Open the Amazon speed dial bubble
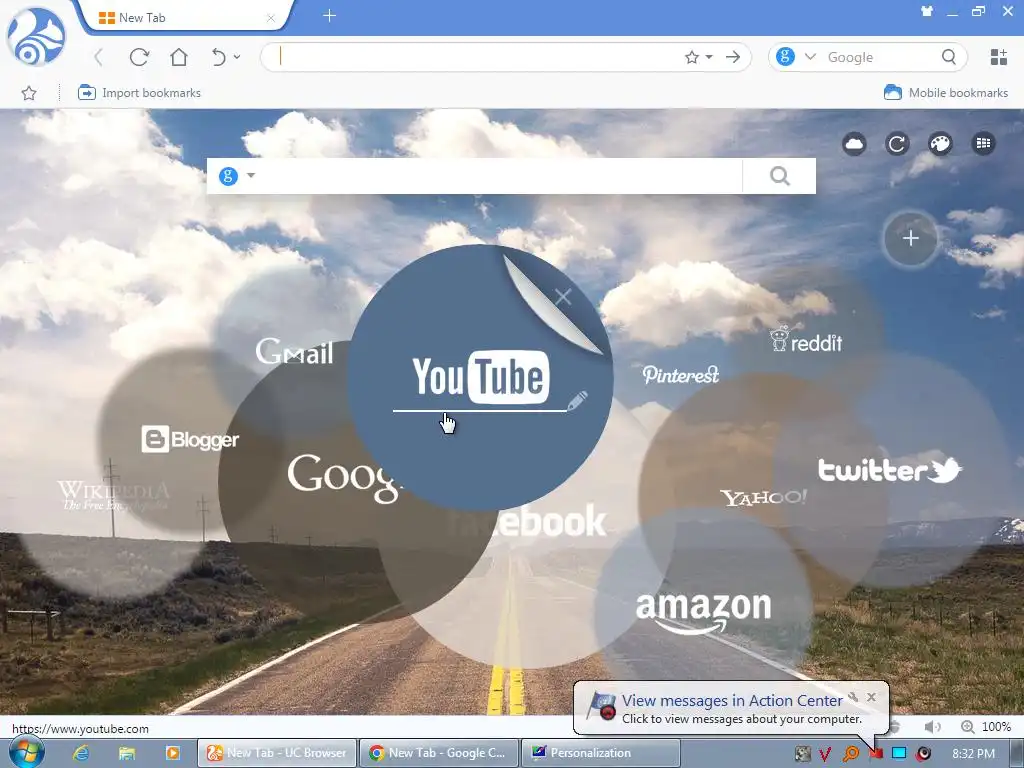This screenshot has height=768, width=1024. (703, 611)
